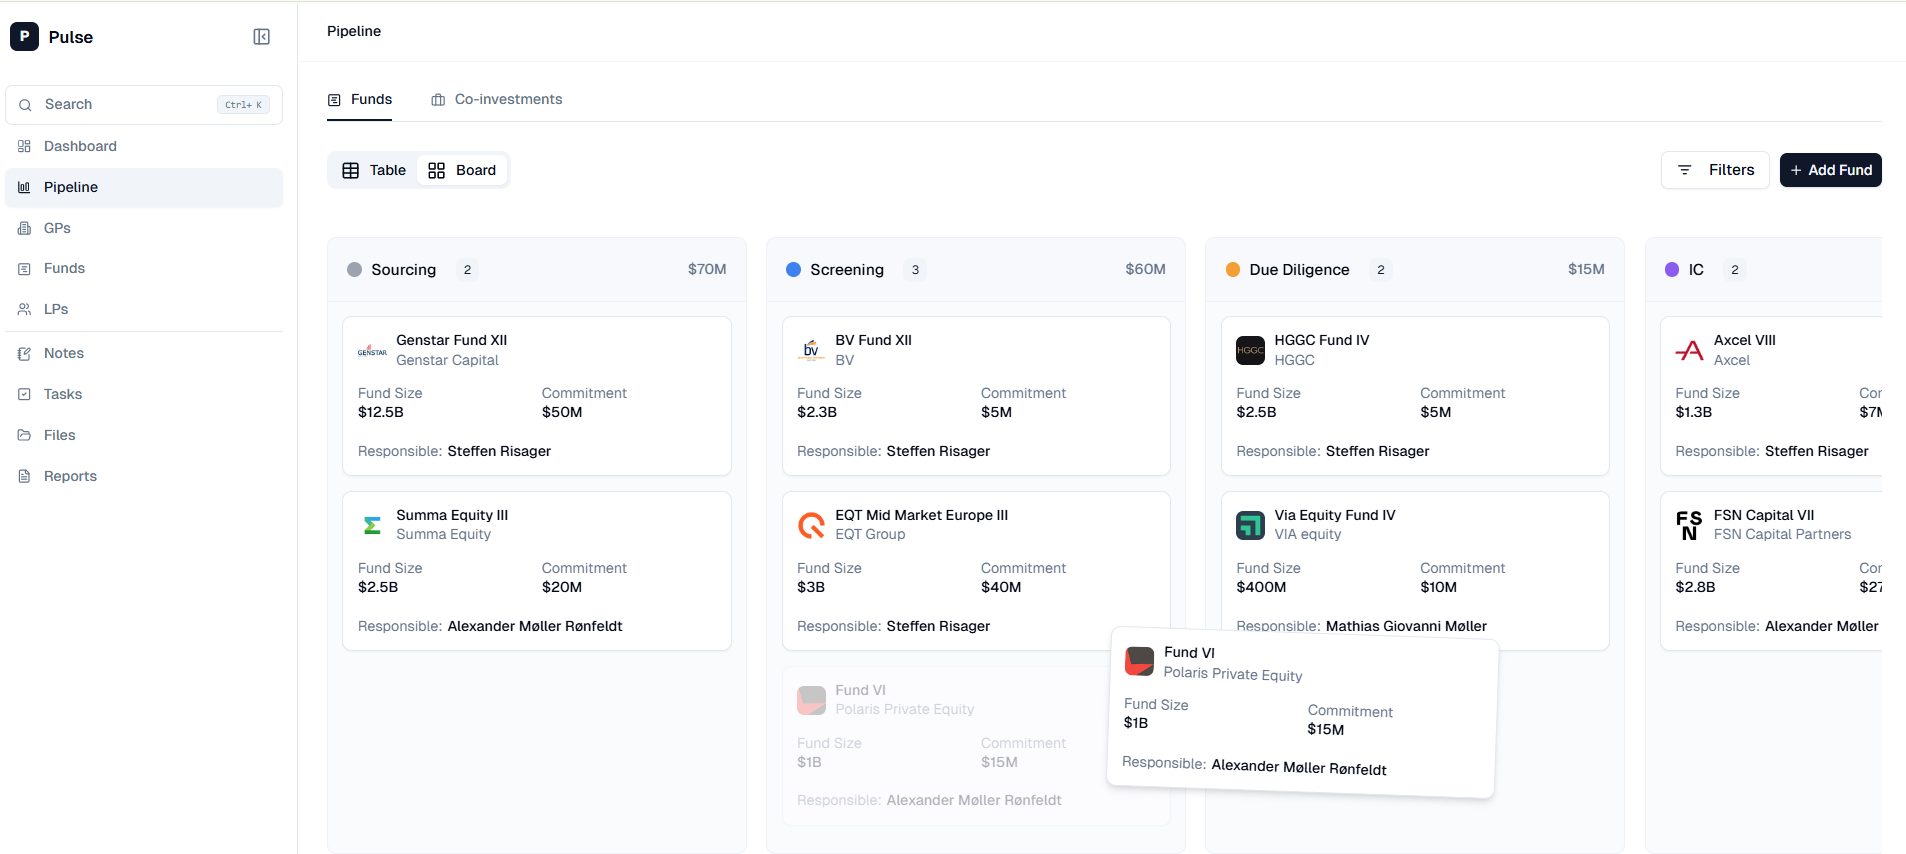Switch to Board view
Viewport: 1906px width, 854px height.
click(x=462, y=170)
